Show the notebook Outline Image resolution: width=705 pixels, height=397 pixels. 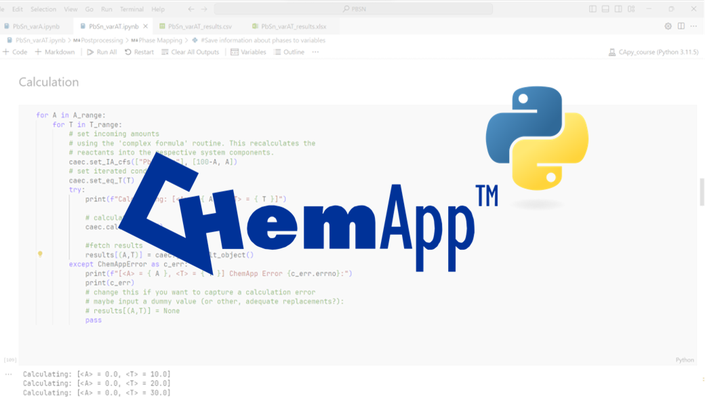289,52
